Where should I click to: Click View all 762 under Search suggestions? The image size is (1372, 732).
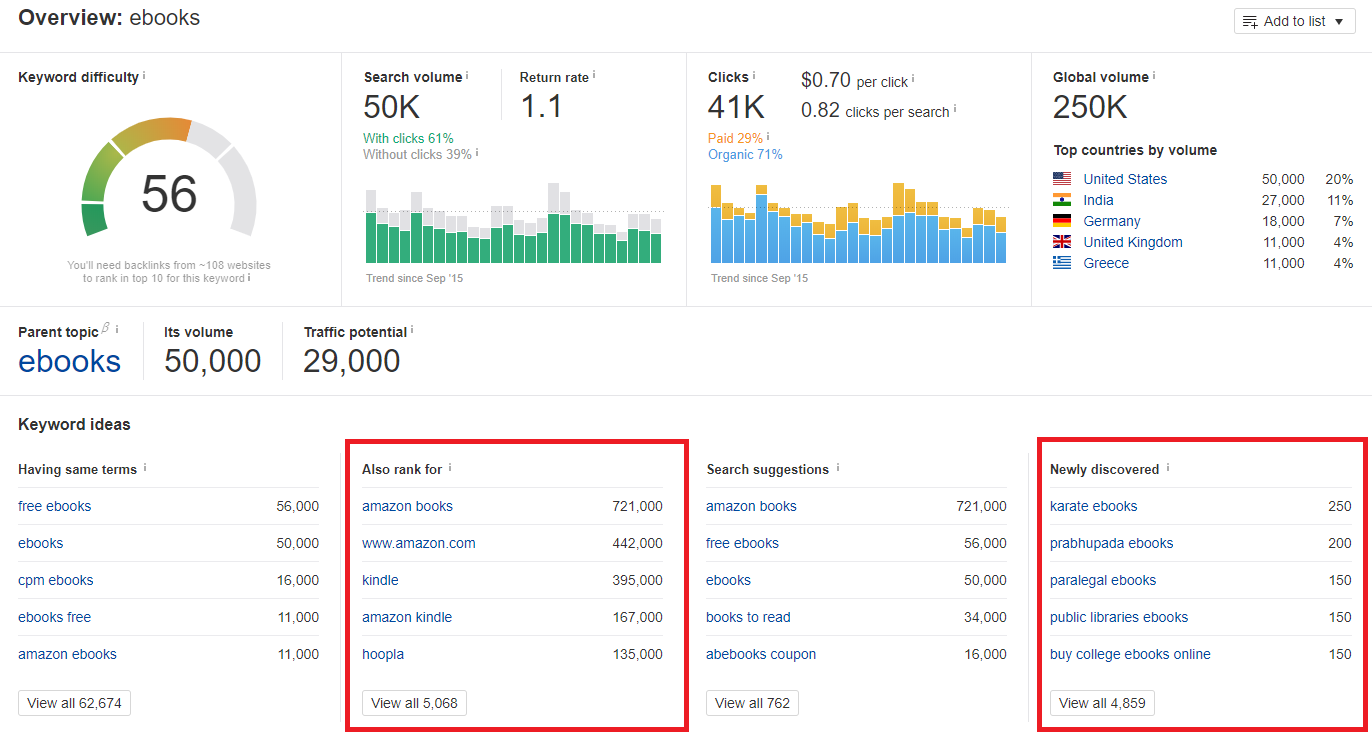tap(752, 703)
